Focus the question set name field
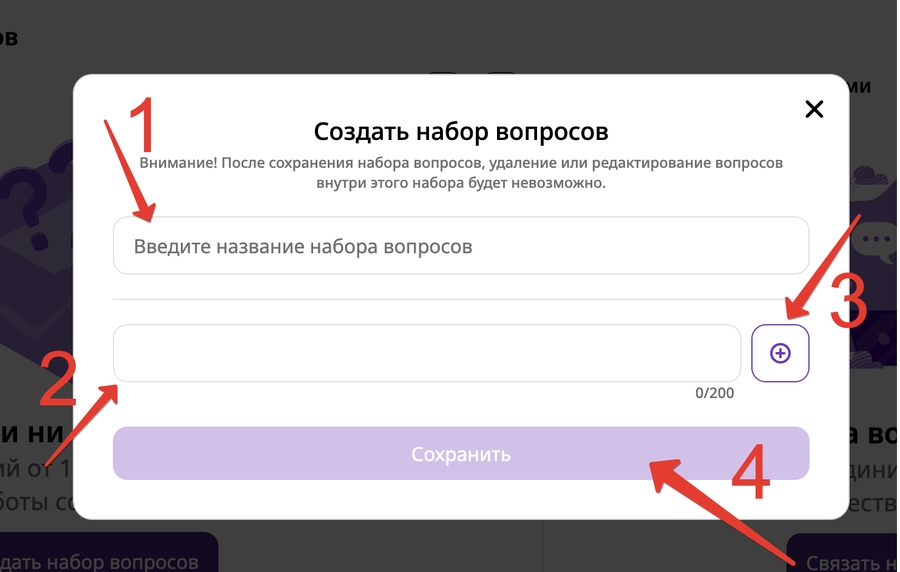Screen dimensions: 900x572 (460, 246)
